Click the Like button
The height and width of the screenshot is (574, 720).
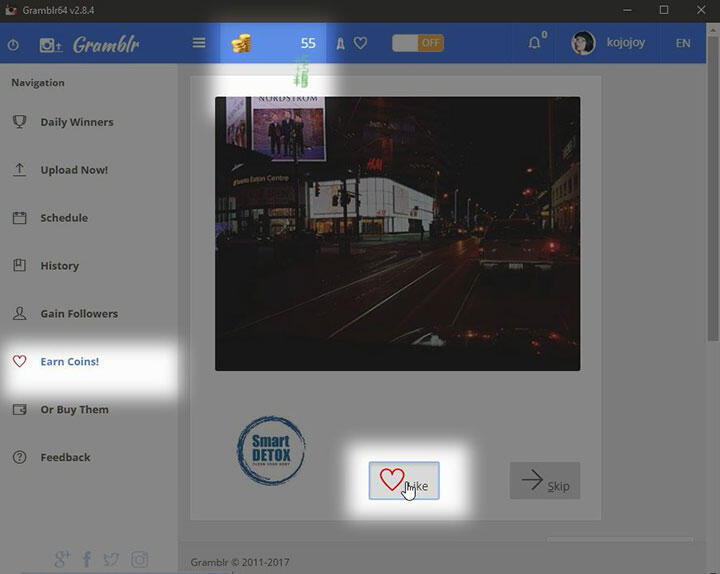(404, 480)
